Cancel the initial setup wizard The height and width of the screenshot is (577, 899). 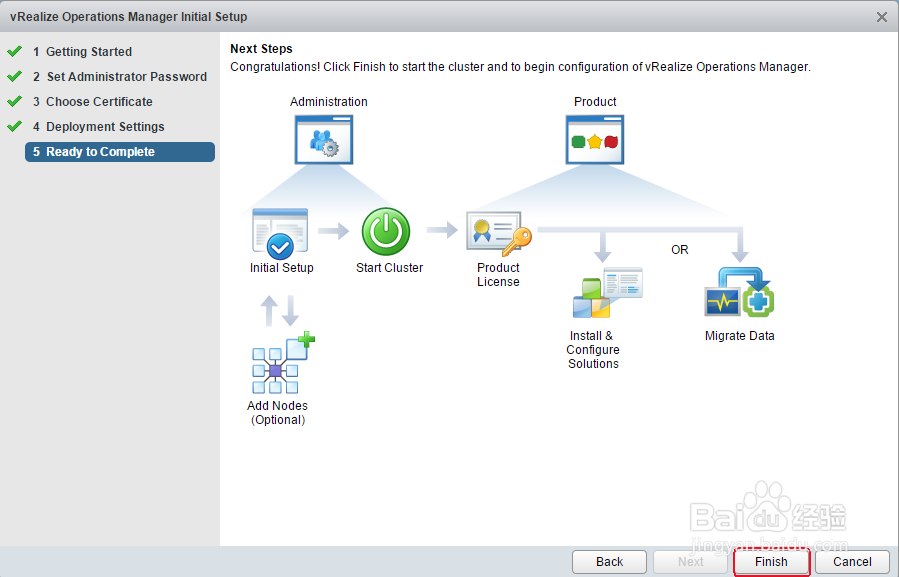(x=853, y=562)
